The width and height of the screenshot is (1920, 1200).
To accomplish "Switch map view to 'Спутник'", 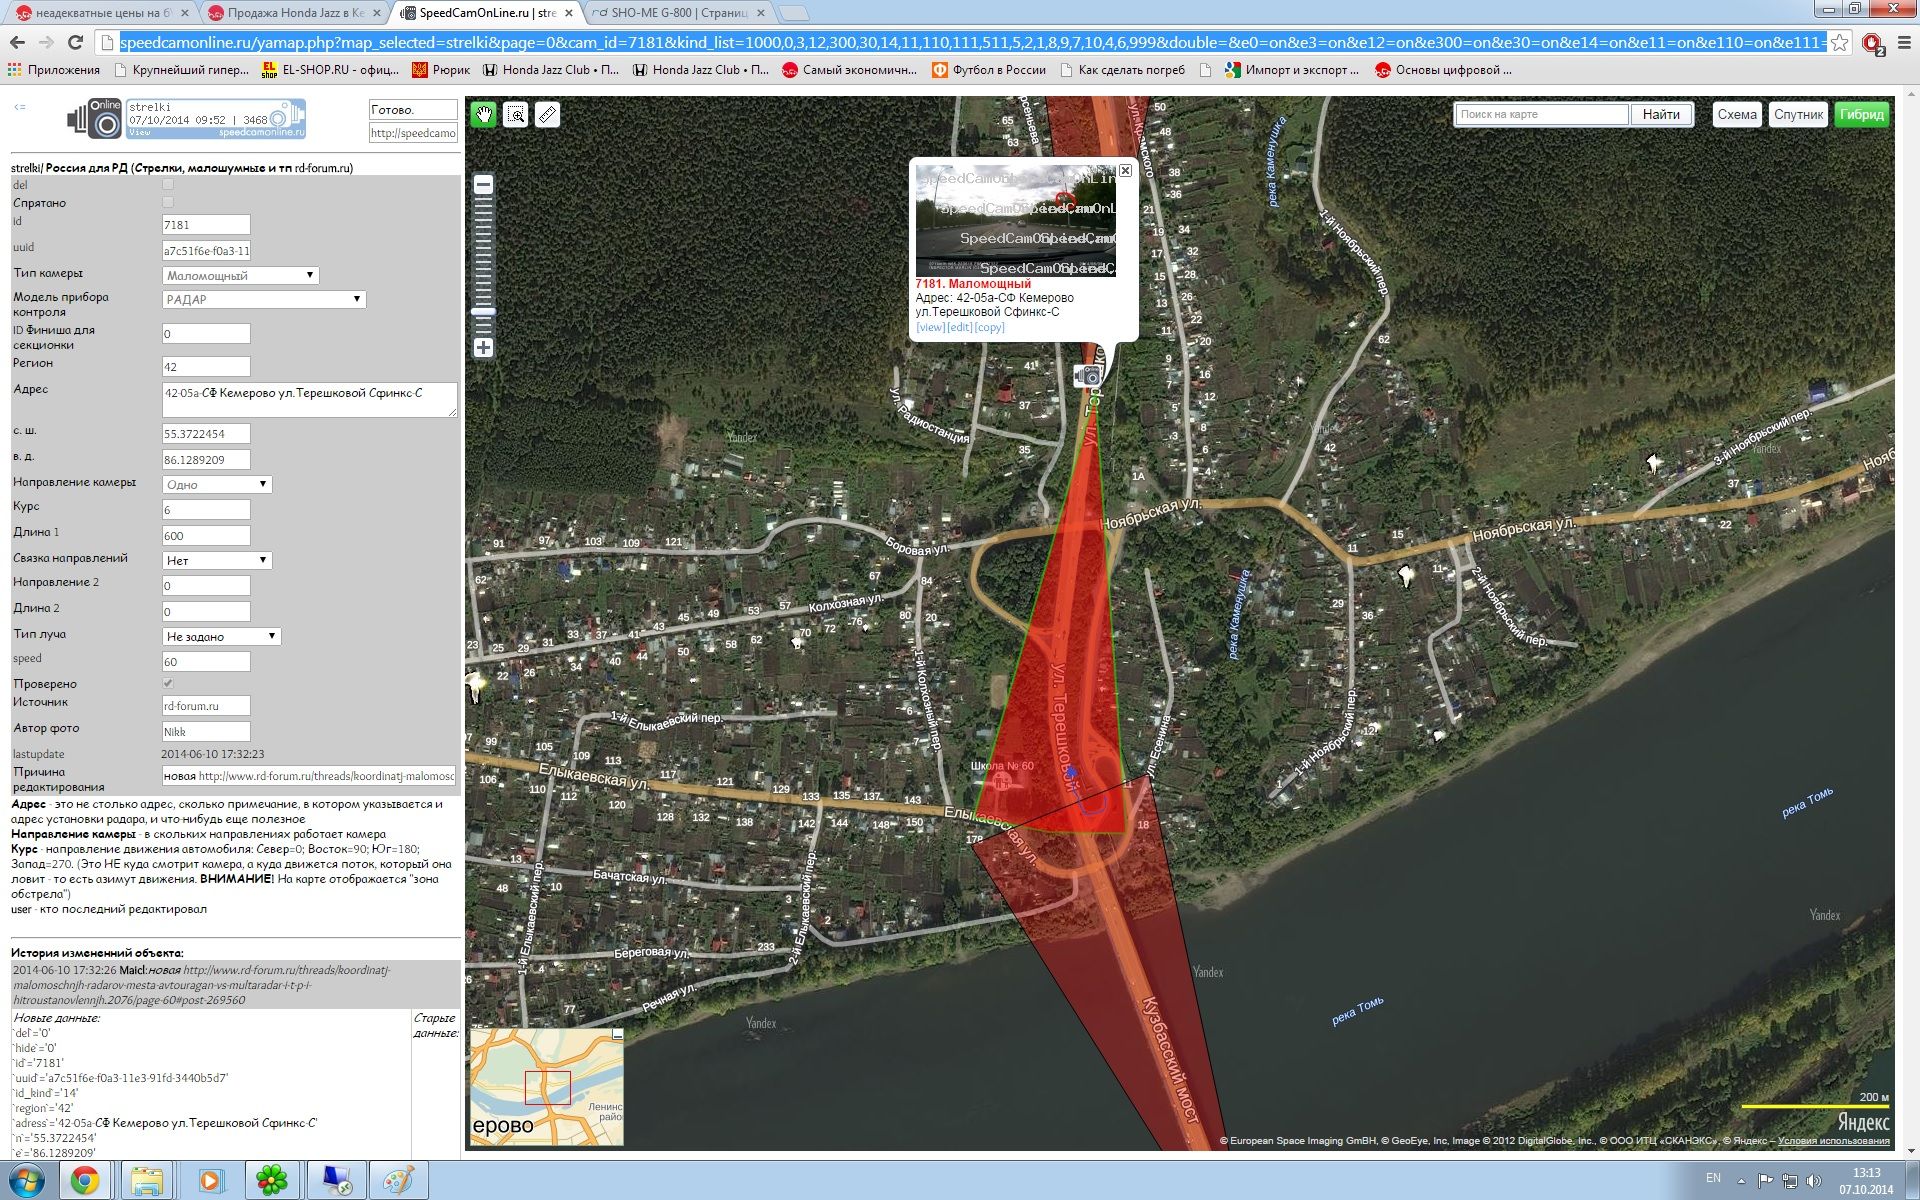I will click(x=1798, y=114).
